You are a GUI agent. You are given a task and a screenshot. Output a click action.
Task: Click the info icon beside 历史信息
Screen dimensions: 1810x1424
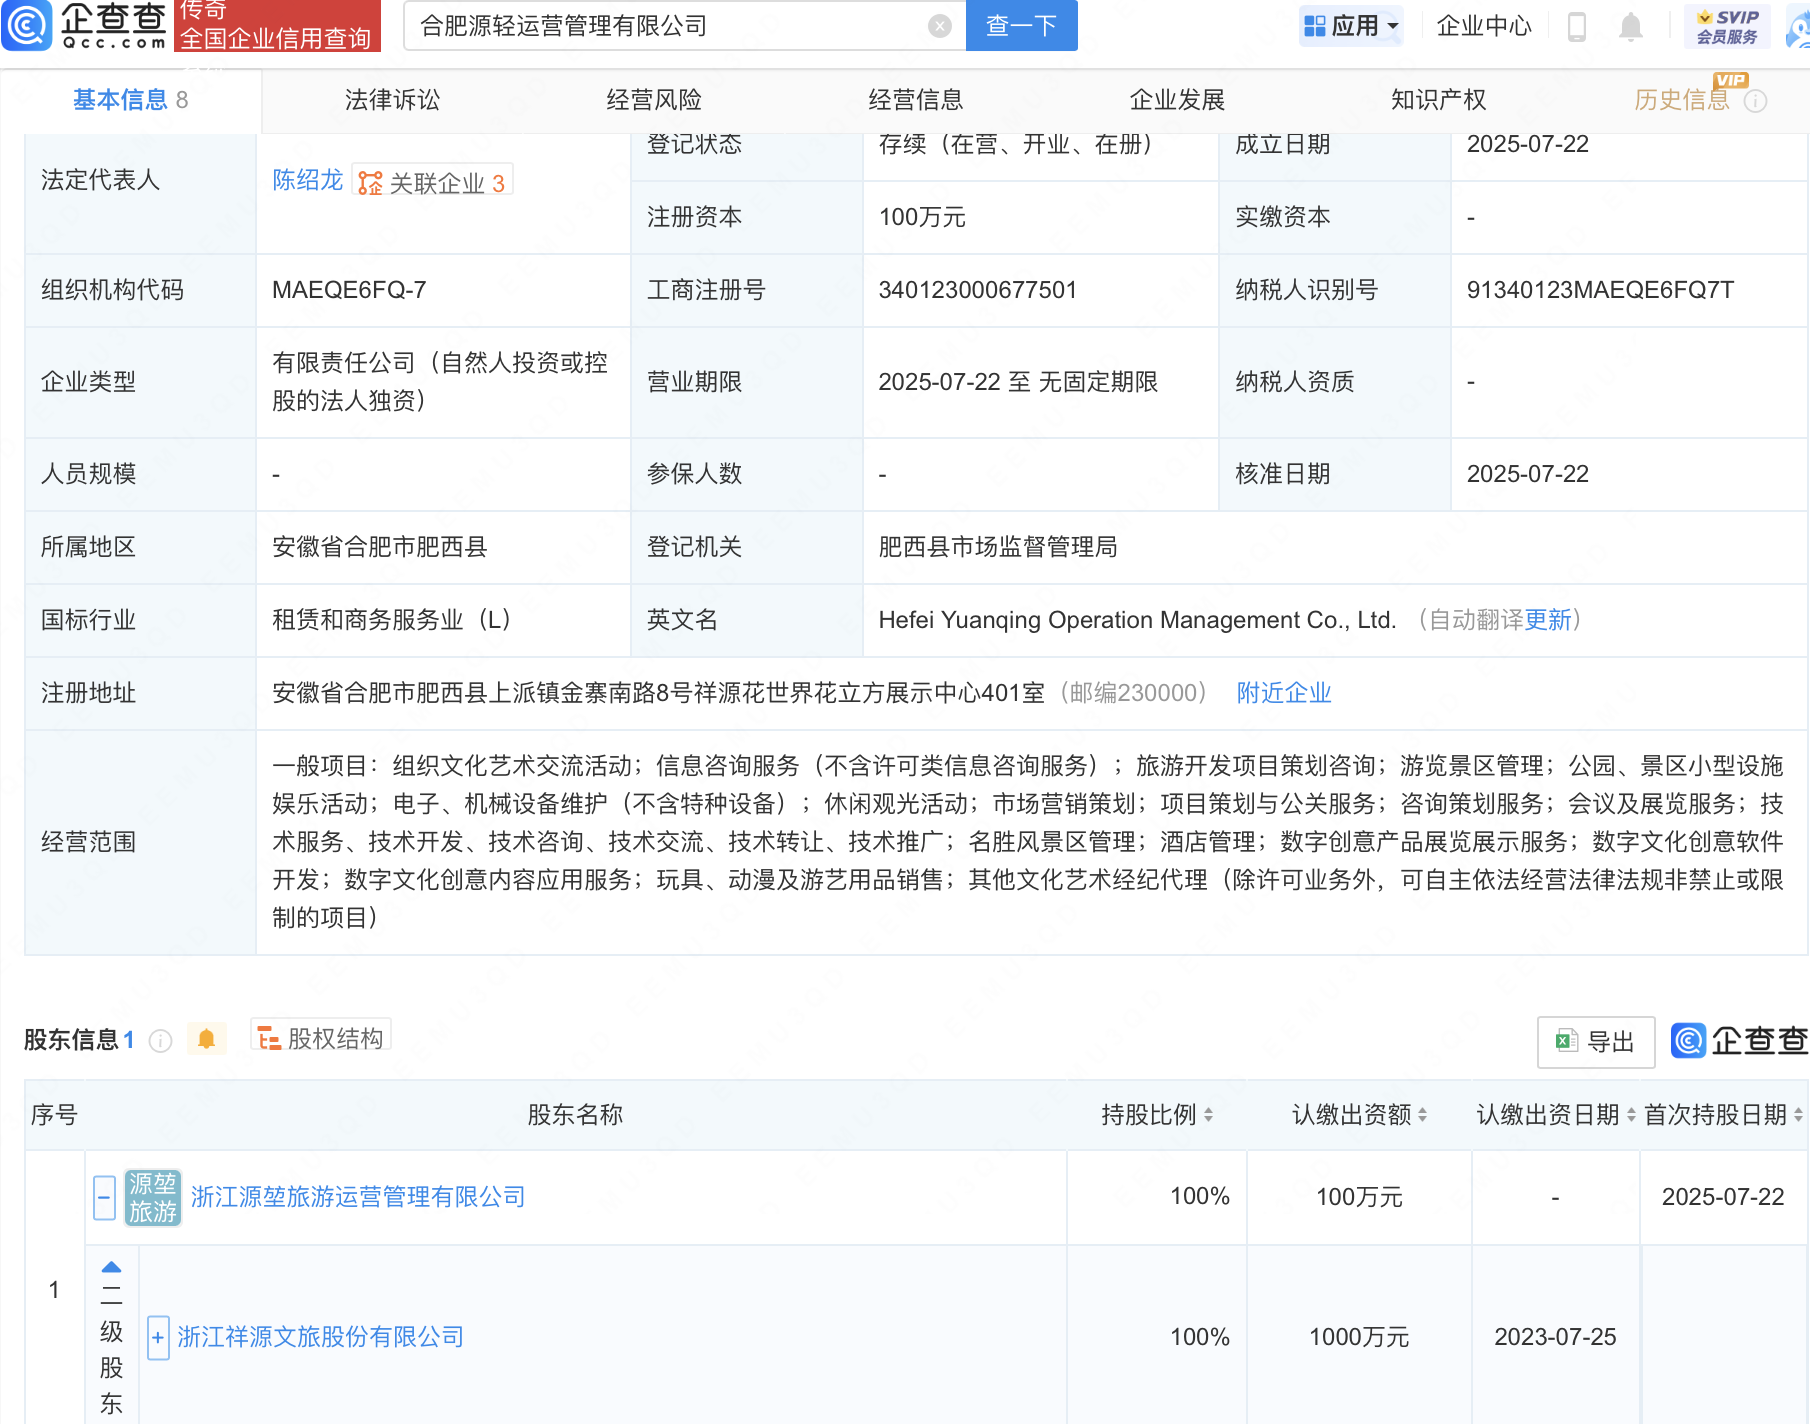pyautogui.click(x=1756, y=101)
